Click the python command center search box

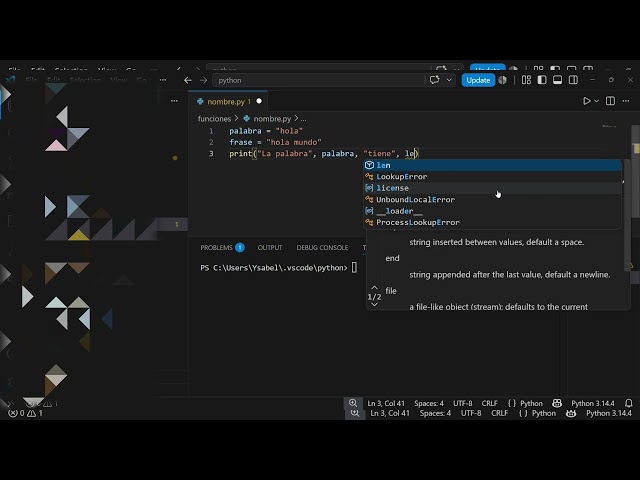click(318, 80)
